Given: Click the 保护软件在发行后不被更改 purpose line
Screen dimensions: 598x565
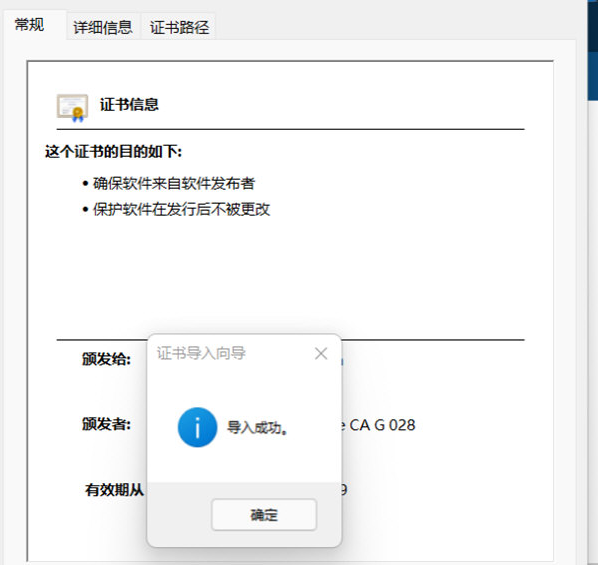Looking at the screenshot, I should (182, 209).
